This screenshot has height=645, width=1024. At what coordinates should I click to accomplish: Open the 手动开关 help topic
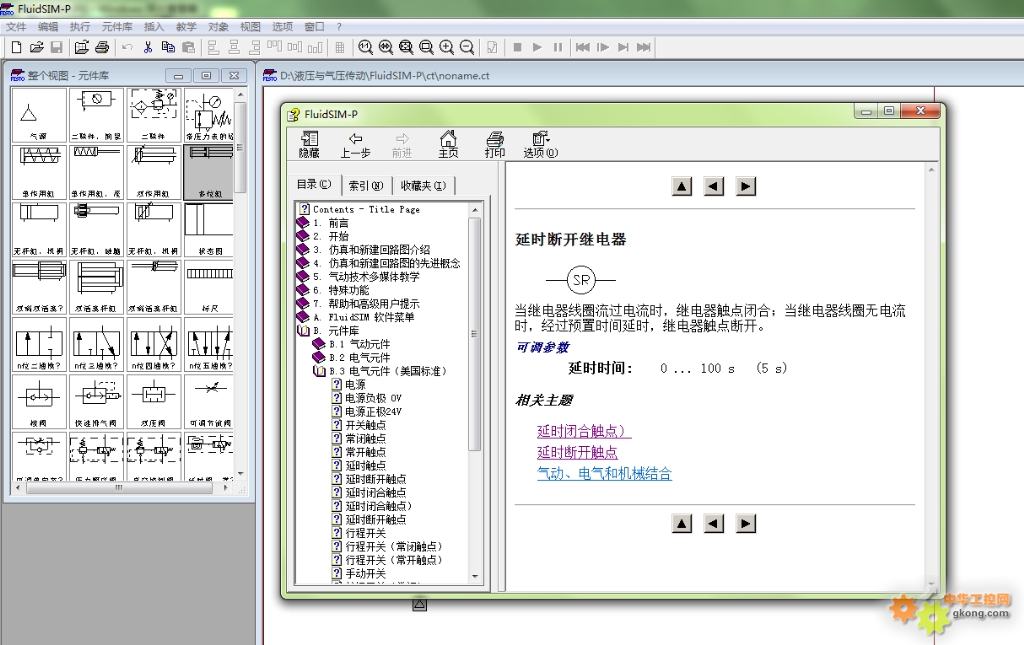tap(365, 574)
